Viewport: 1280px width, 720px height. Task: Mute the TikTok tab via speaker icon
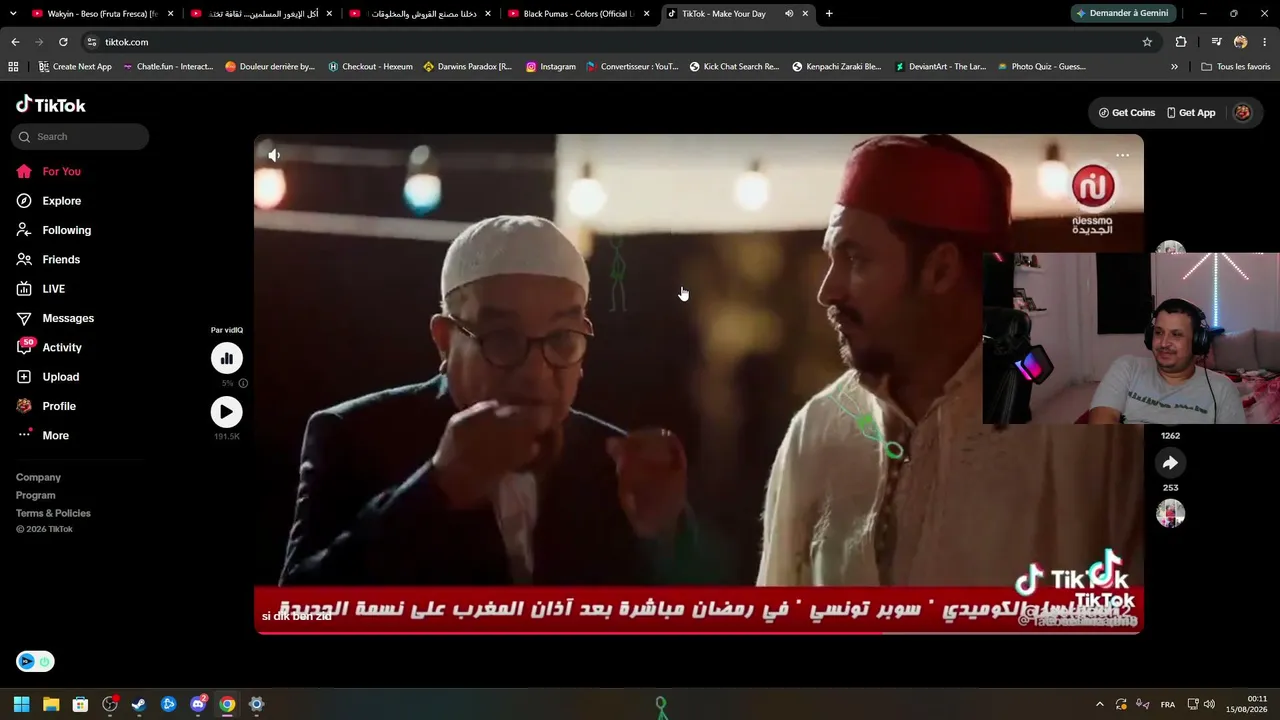pos(789,14)
